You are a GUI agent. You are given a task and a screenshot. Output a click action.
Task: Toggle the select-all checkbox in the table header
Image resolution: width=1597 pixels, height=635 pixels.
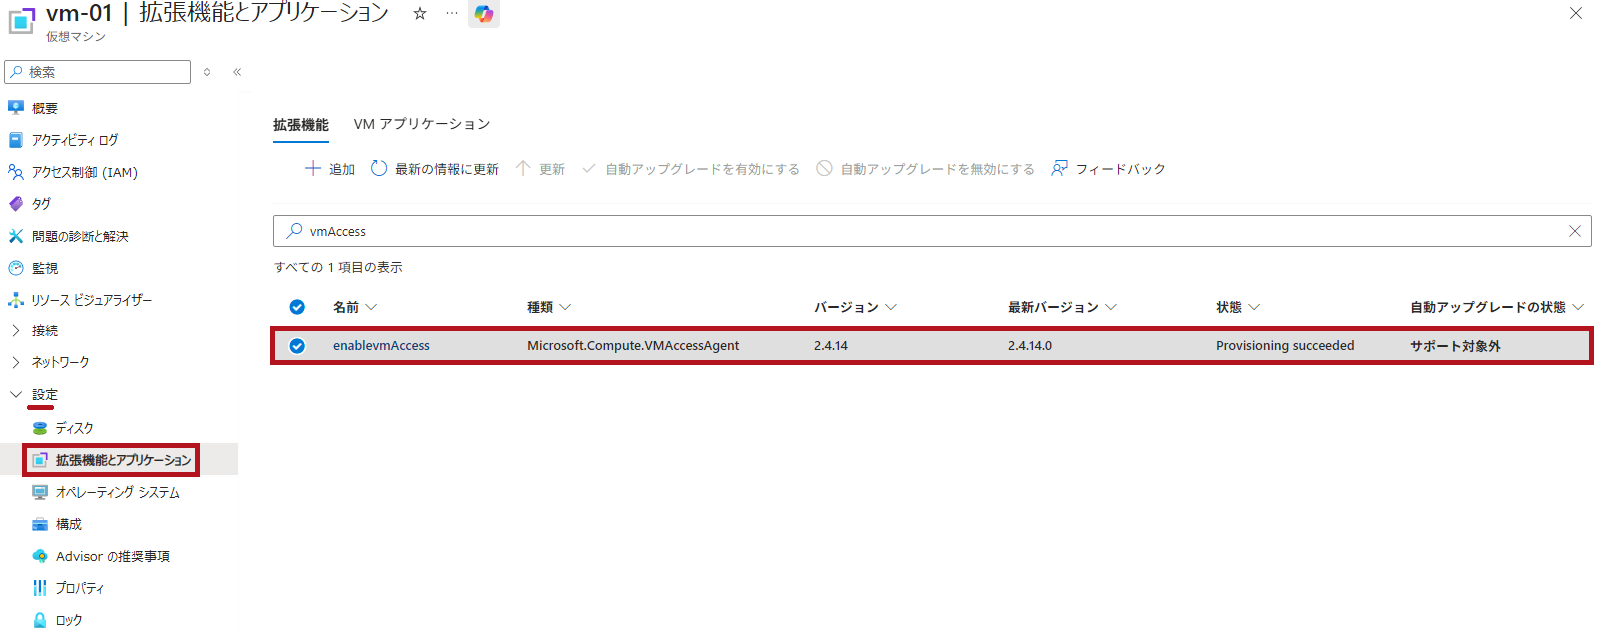coord(297,307)
